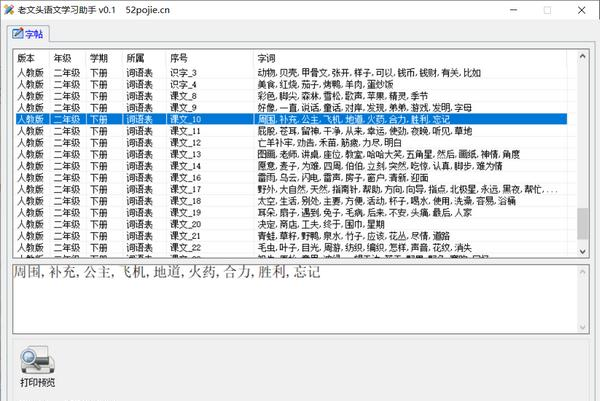This screenshot has width=600, height=401.
Task: Select the highlighted 课文_10 row
Action: click(x=291, y=119)
